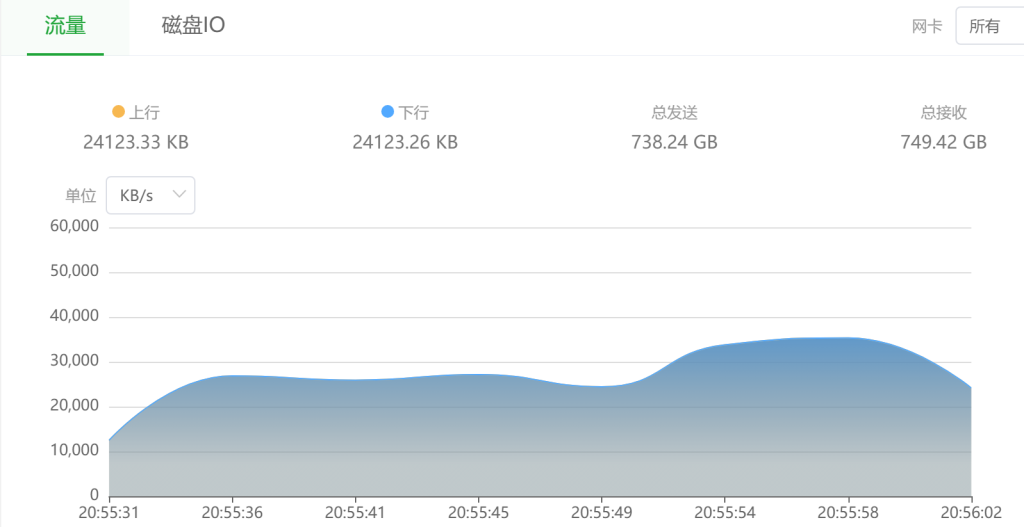Switch to the 流量 tab
Viewport: 1024px width, 527px height.
pyautogui.click(x=65, y=26)
